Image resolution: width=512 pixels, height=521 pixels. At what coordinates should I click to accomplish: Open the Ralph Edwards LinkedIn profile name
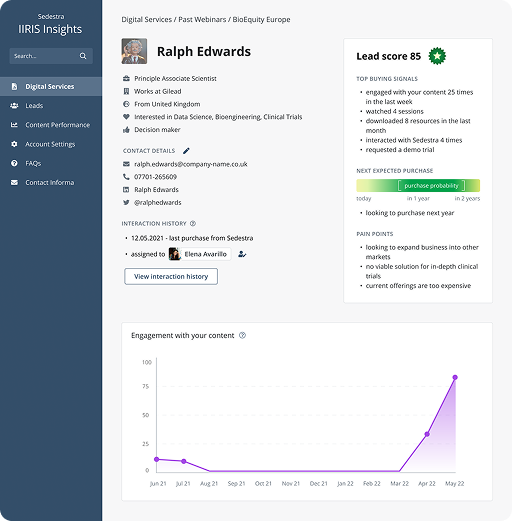click(156, 190)
